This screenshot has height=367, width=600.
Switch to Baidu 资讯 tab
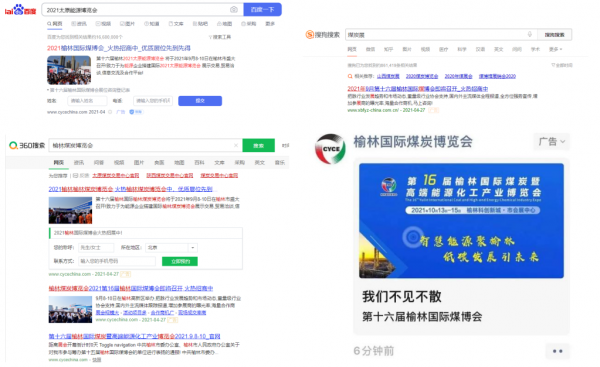[x=79, y=24]
